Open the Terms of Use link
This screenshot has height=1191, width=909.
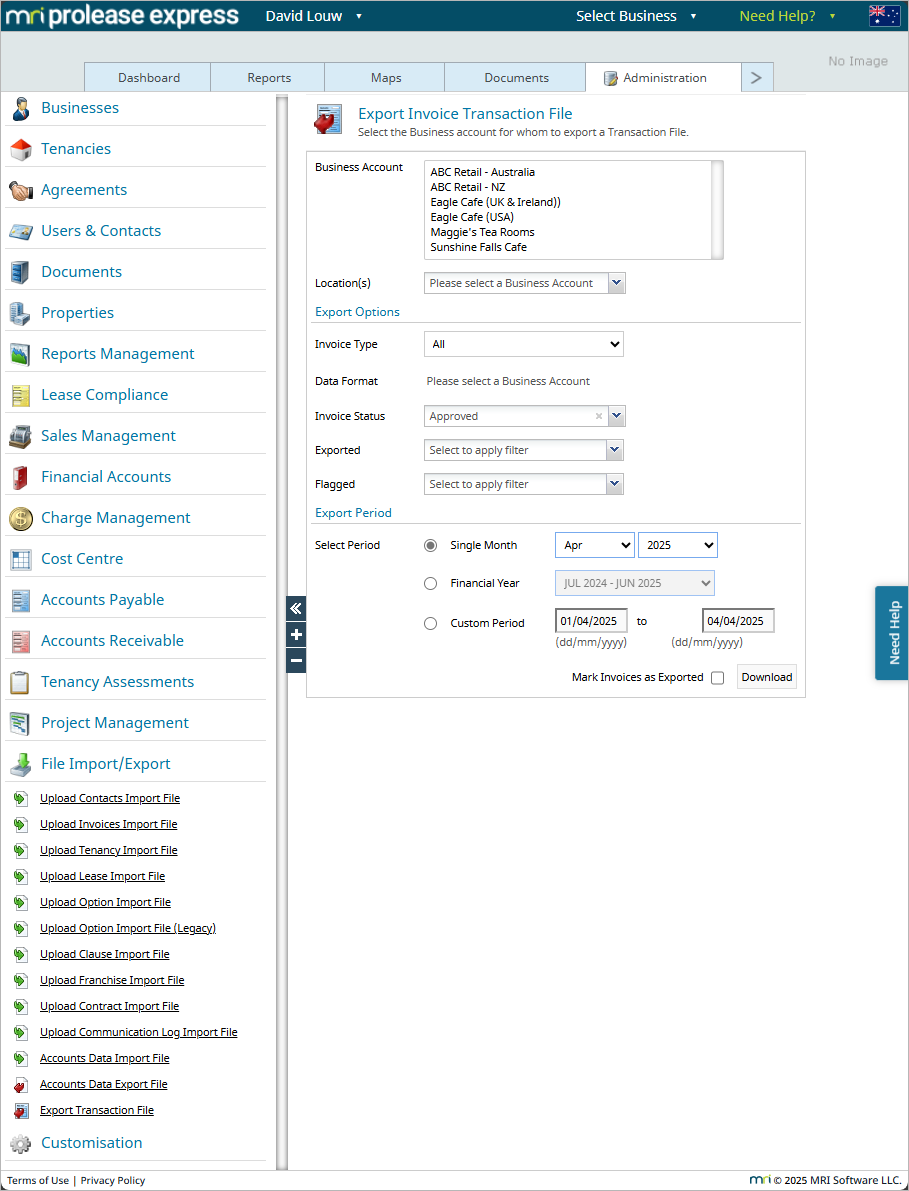38,1180
